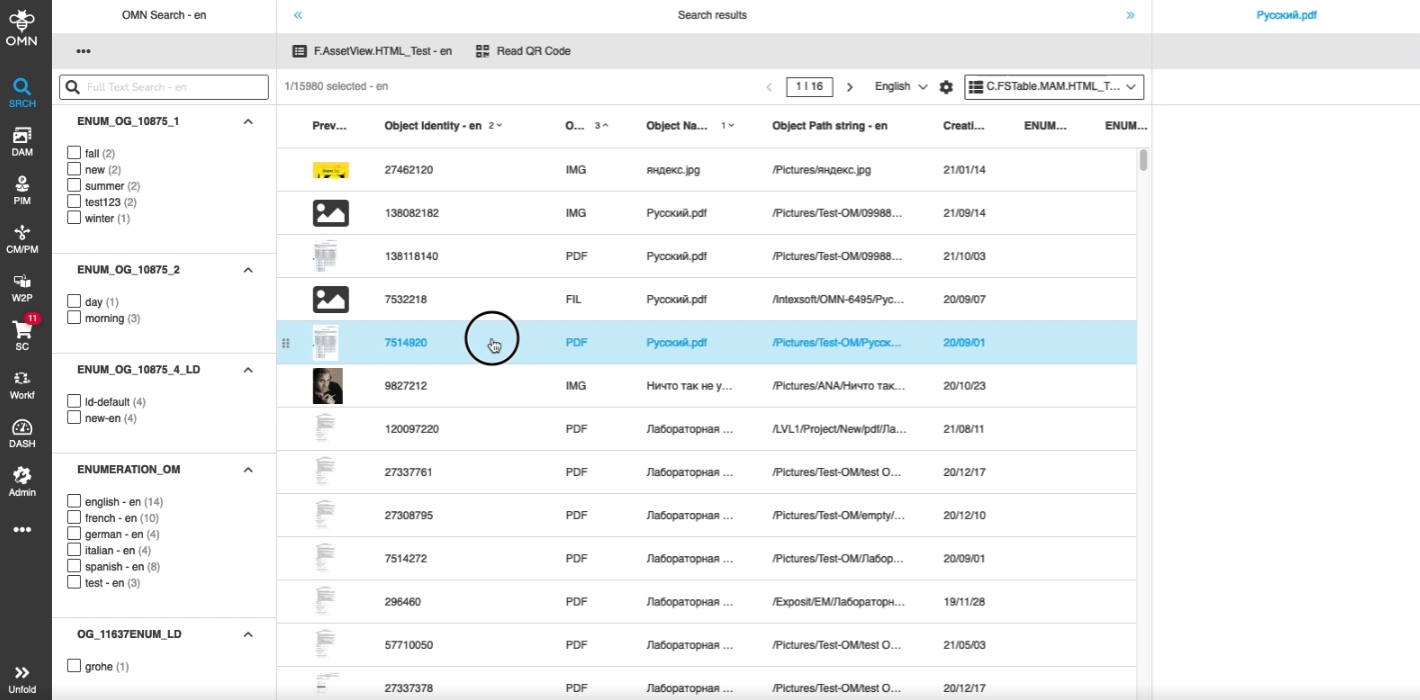The height and width of the screenshot is (700, 1420).
Task: Open the DASH dashboard icon
Action: 22,433
